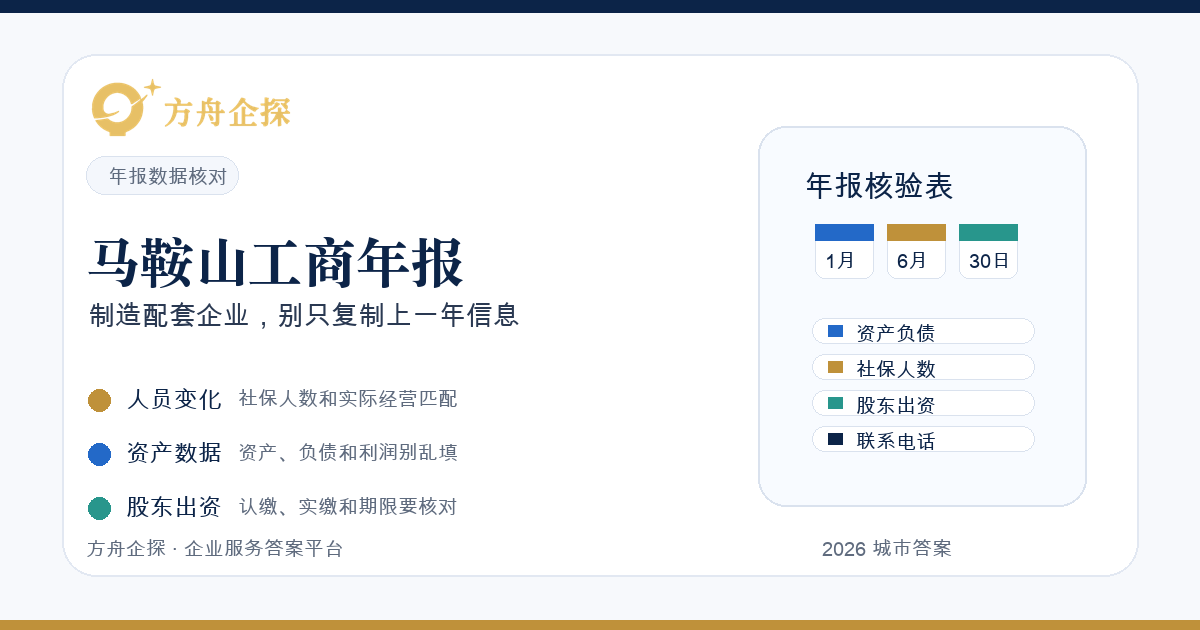
Task: Click the gold dot beside 人员变化
Action: [99, 400]
